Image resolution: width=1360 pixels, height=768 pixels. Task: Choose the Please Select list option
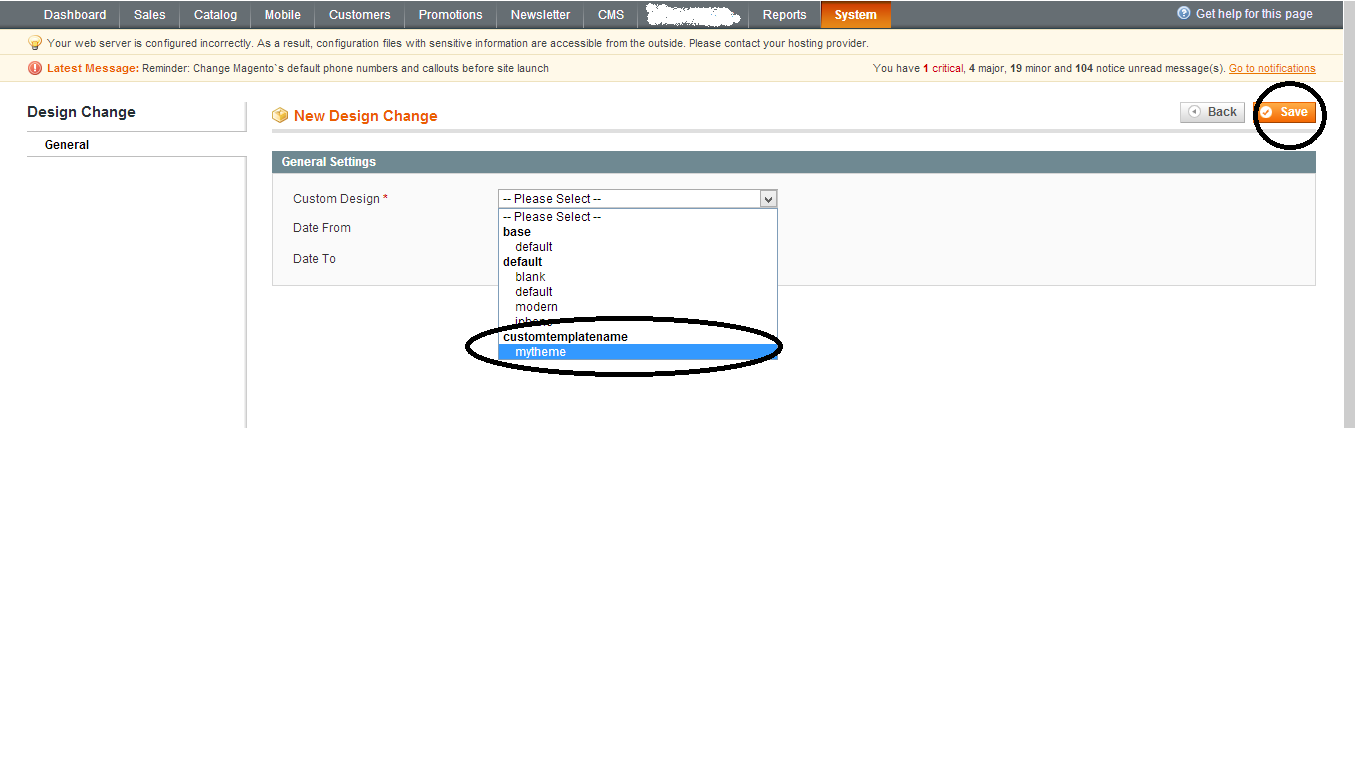click(551, 217)
